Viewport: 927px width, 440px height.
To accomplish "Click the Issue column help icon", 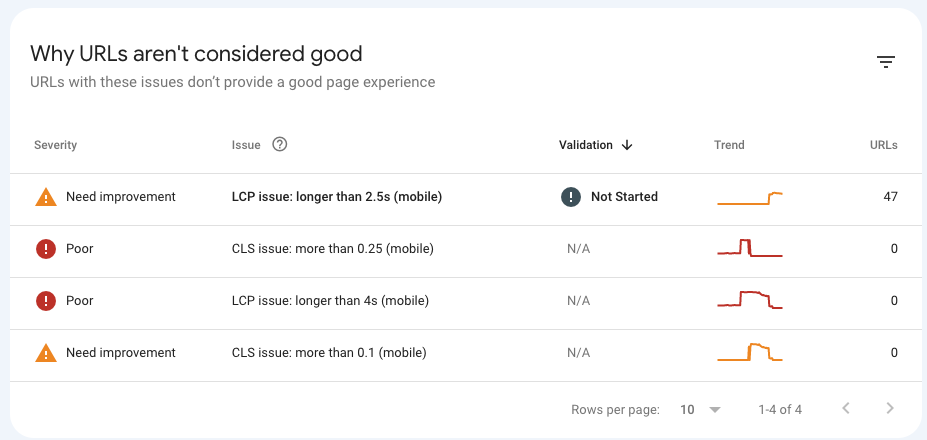I will coord(280,144).
